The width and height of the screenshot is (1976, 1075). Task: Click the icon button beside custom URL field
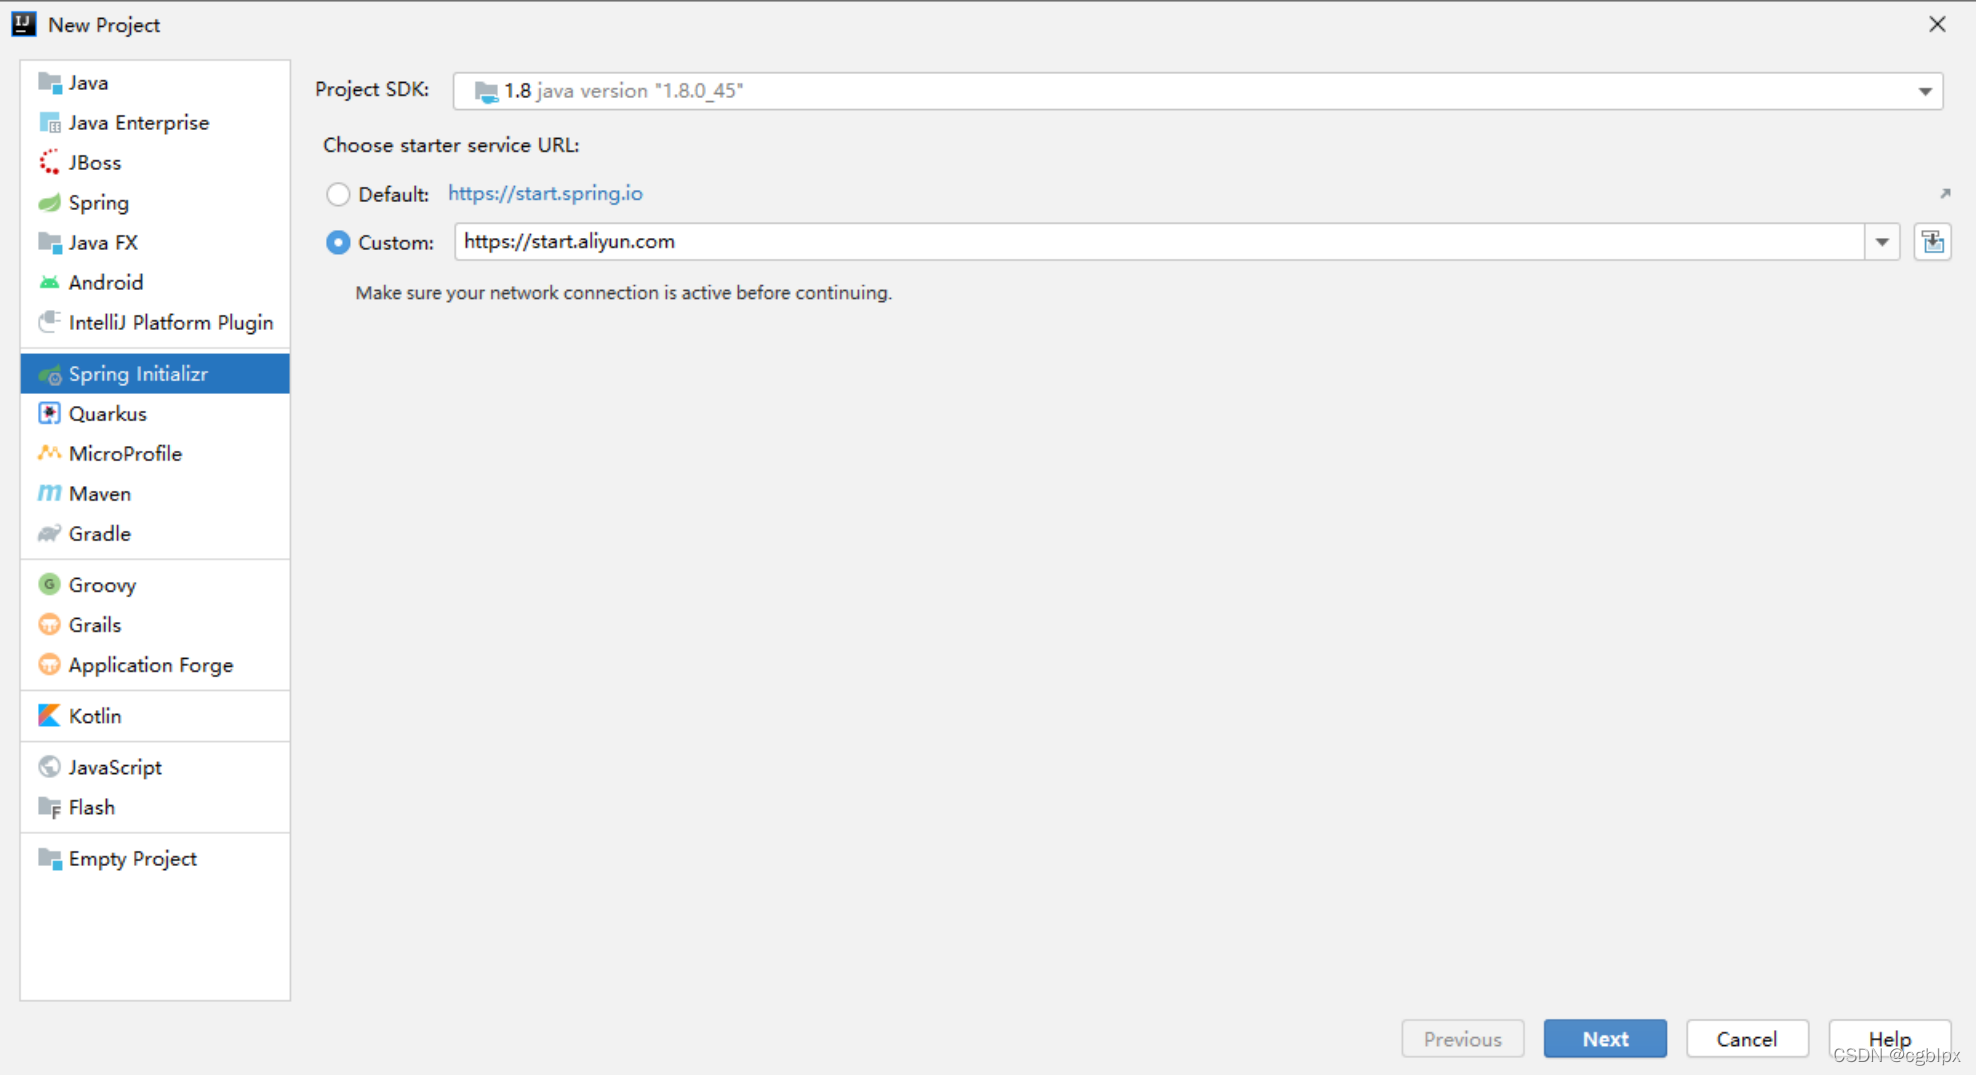(1932, 242)
